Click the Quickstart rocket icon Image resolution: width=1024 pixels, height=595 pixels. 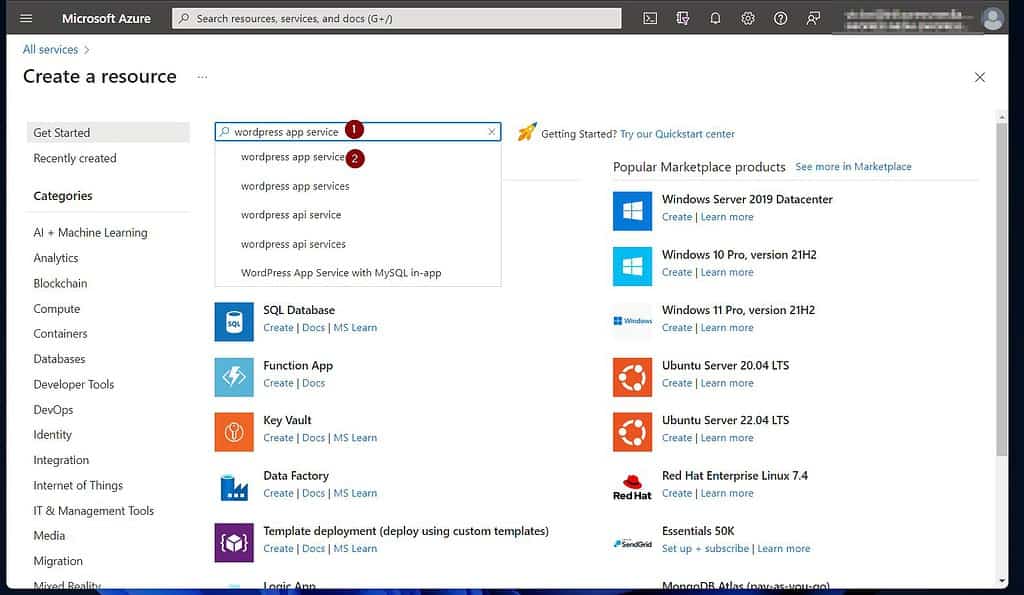coord(527,132)
